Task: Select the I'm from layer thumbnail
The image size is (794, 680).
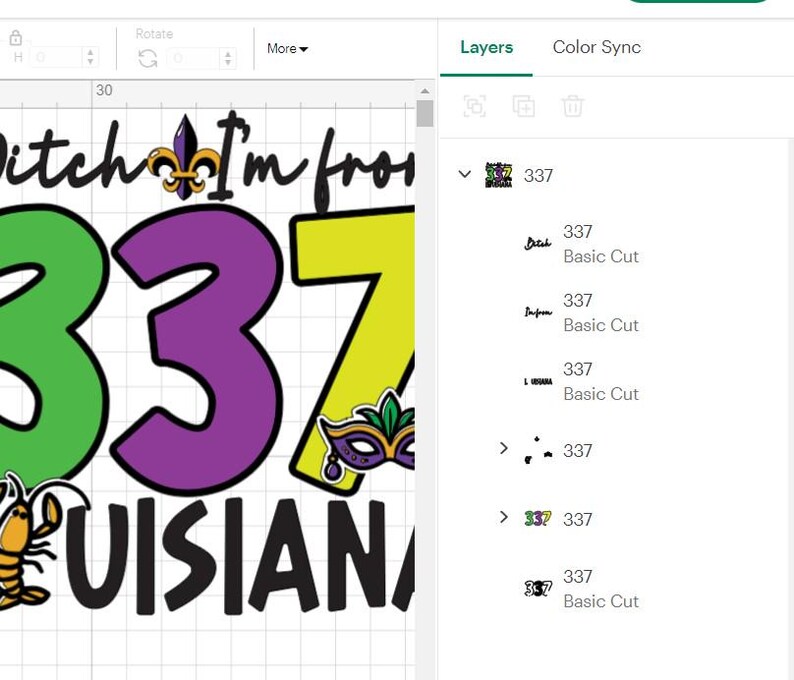Action: [537, 312]
